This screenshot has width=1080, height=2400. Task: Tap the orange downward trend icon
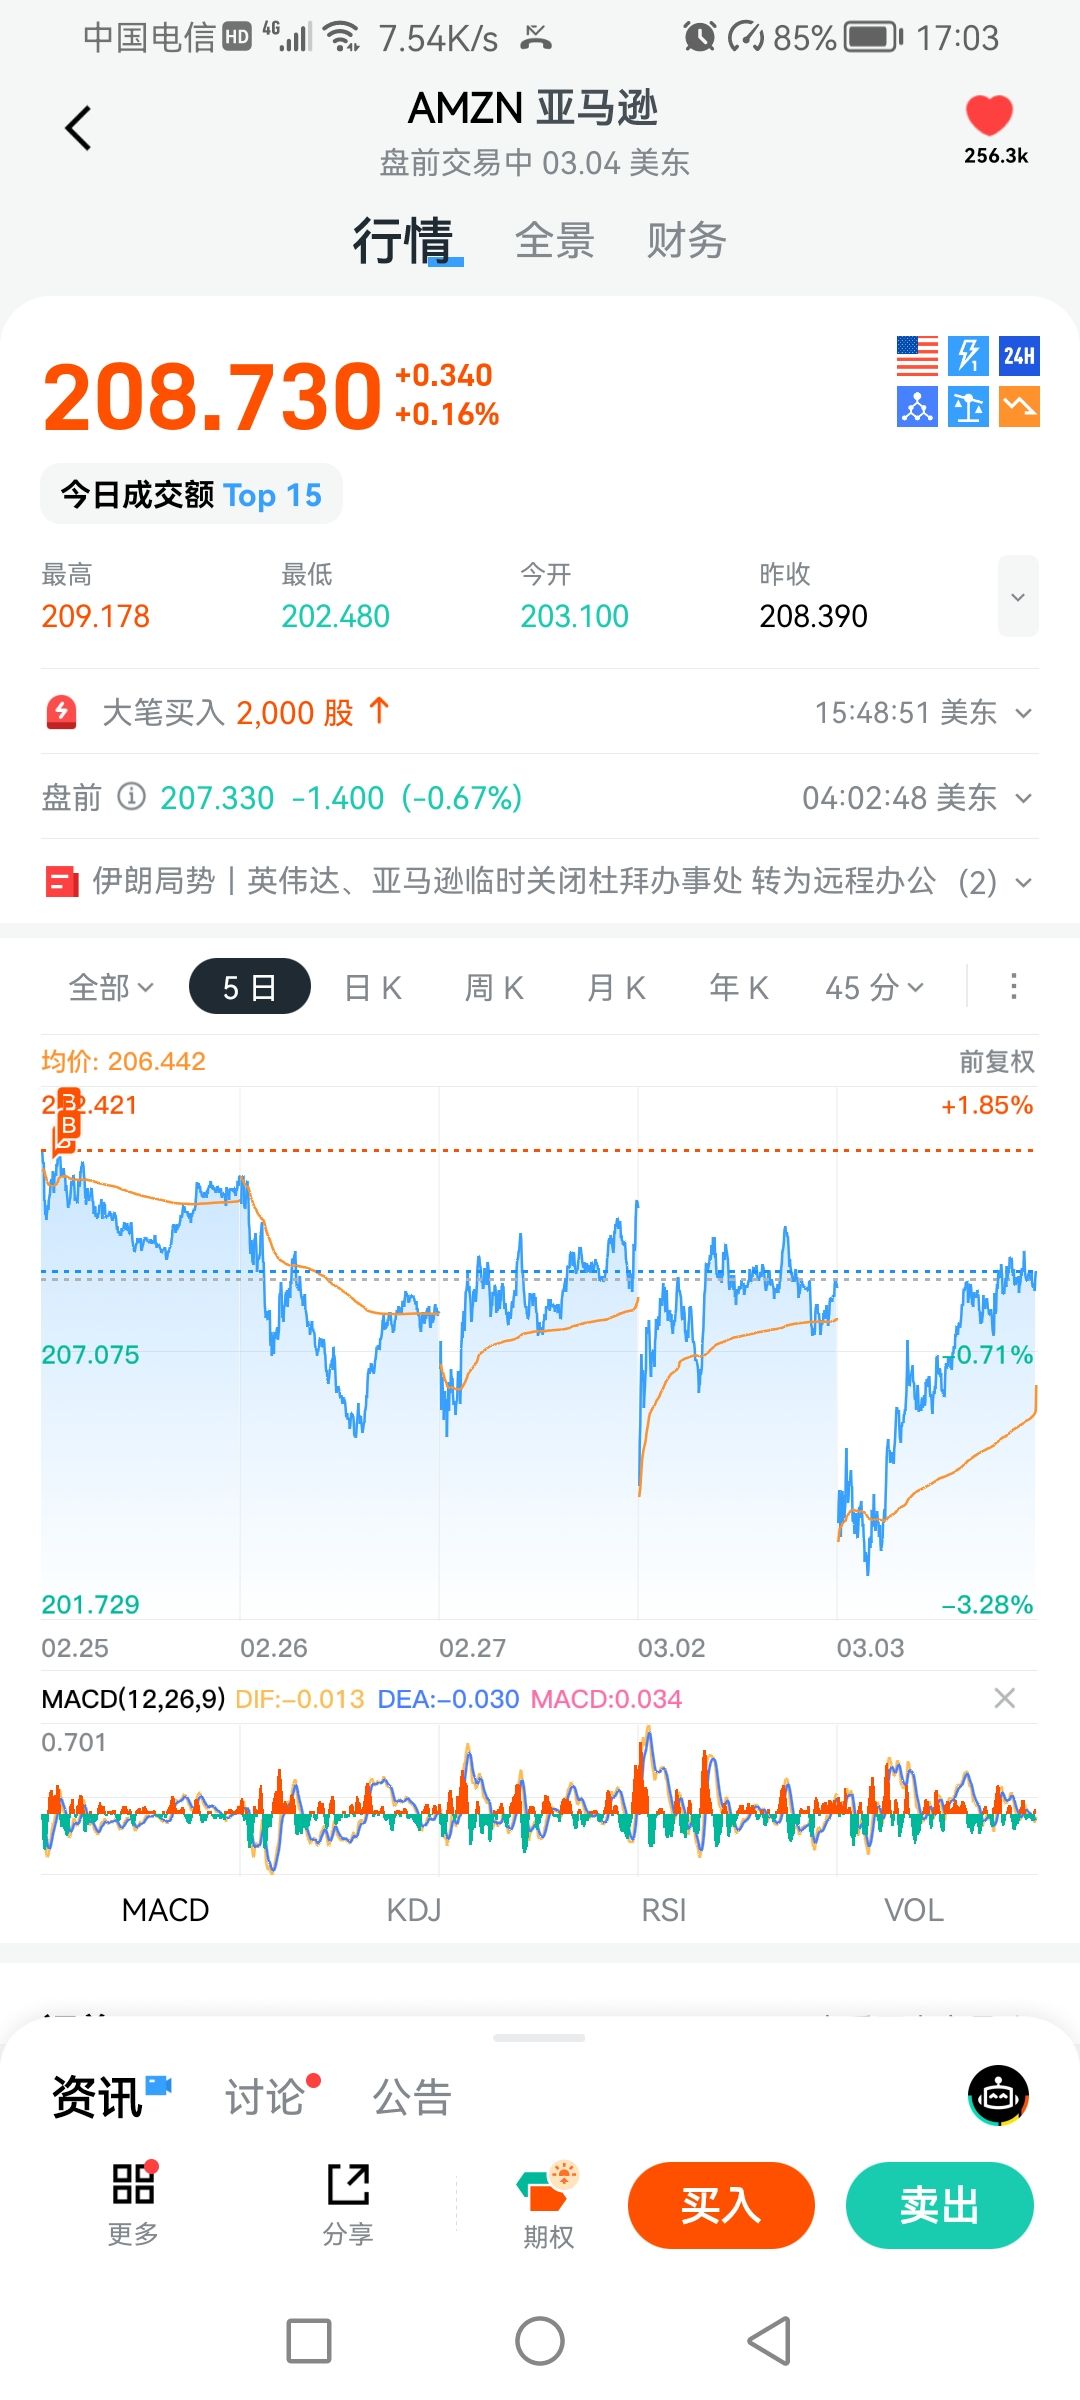[x=1019, y=407]
